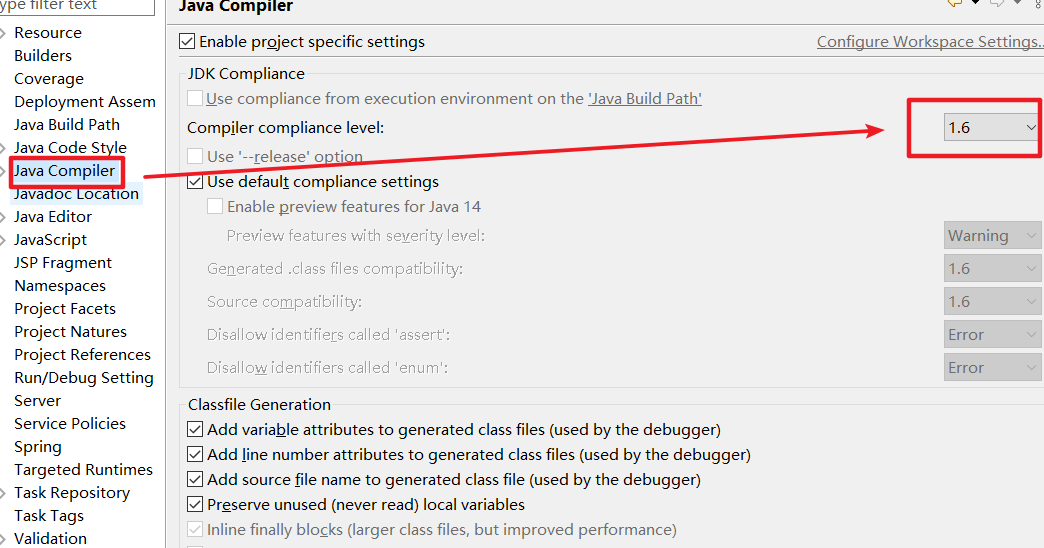Expand the Java Editor tree node

pos(3,217)
